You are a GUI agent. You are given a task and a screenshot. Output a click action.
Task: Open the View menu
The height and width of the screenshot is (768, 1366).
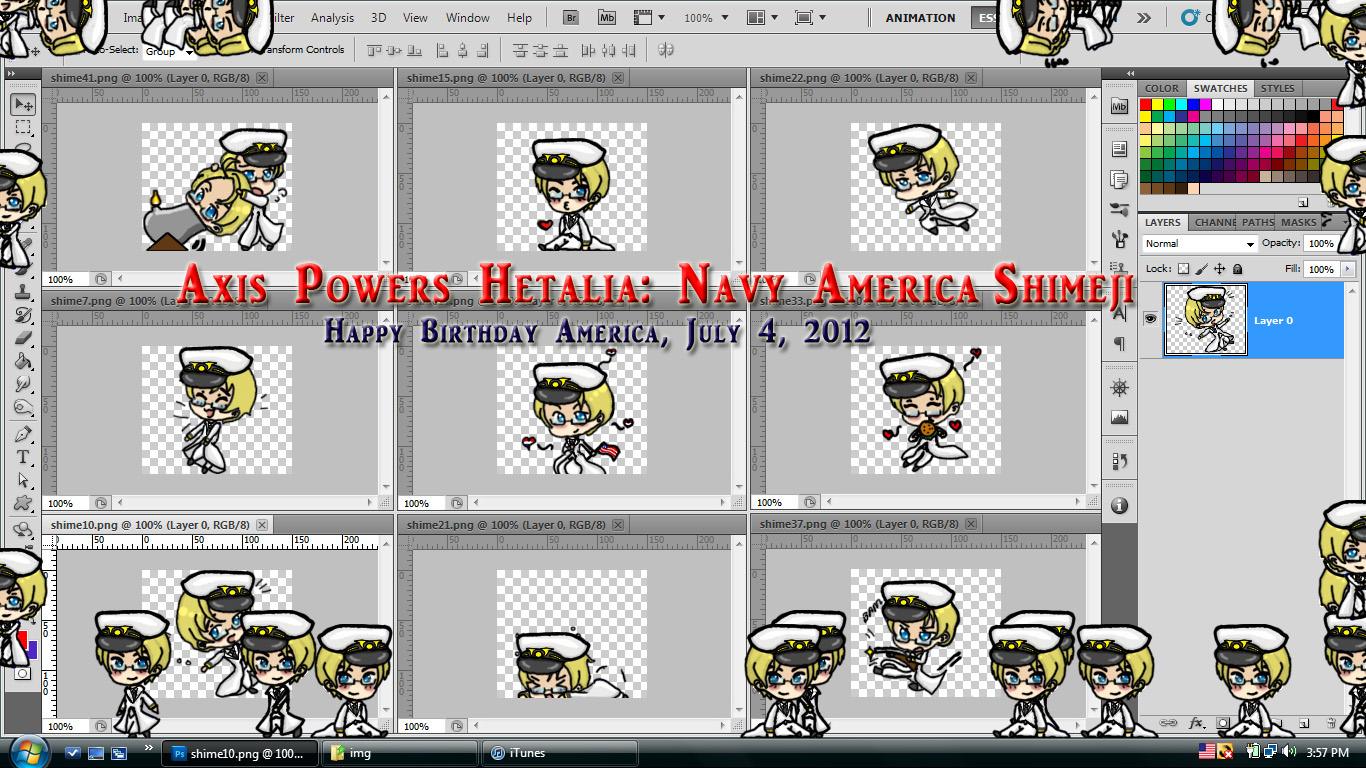(415, 18)
